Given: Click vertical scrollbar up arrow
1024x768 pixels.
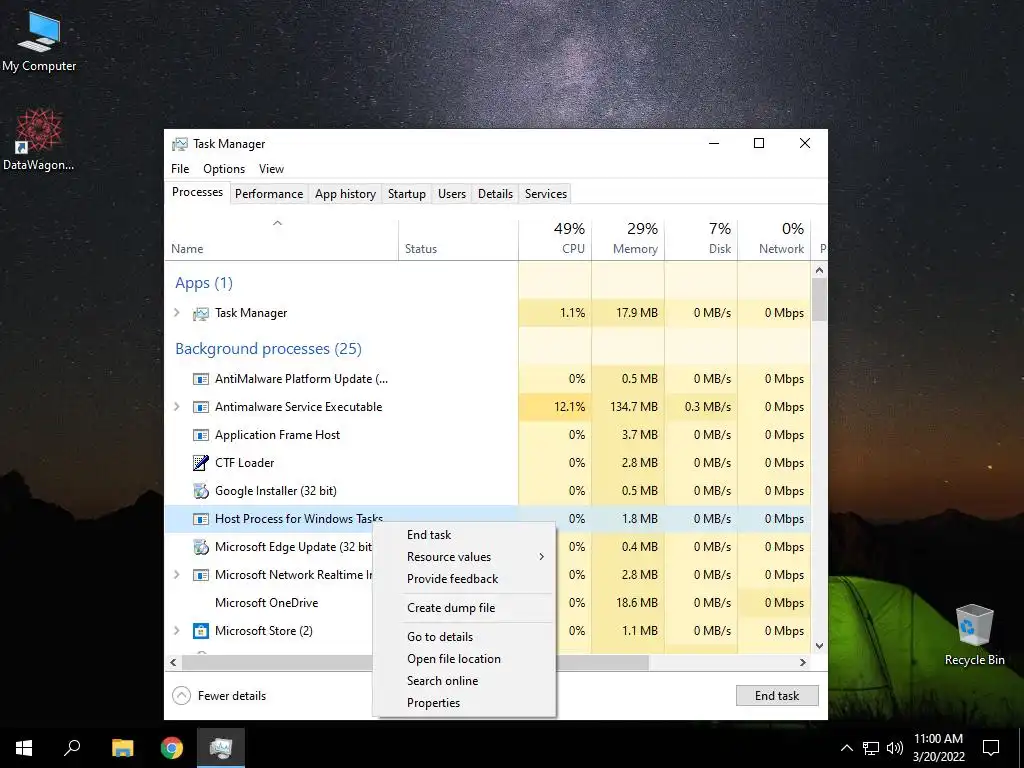Looking at the screenshot, I should click(x=820, y=270).
